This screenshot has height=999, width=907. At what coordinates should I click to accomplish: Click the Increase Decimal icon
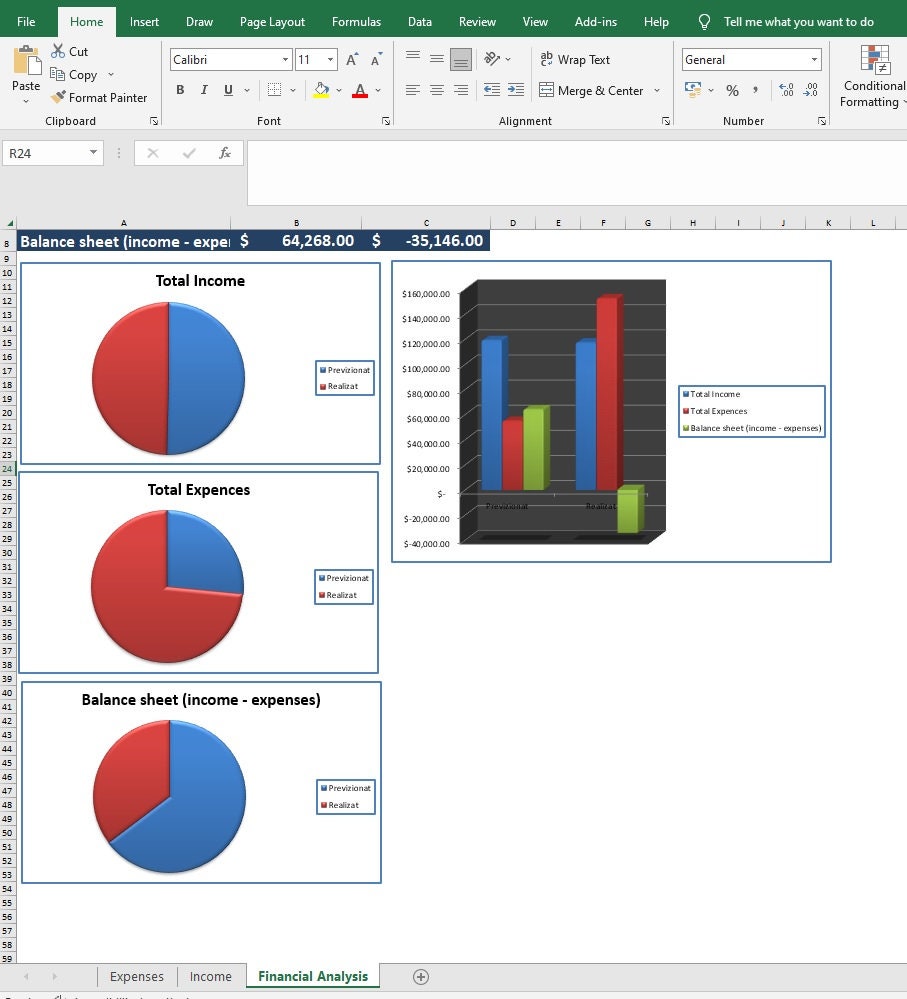[x=785, y=89]
